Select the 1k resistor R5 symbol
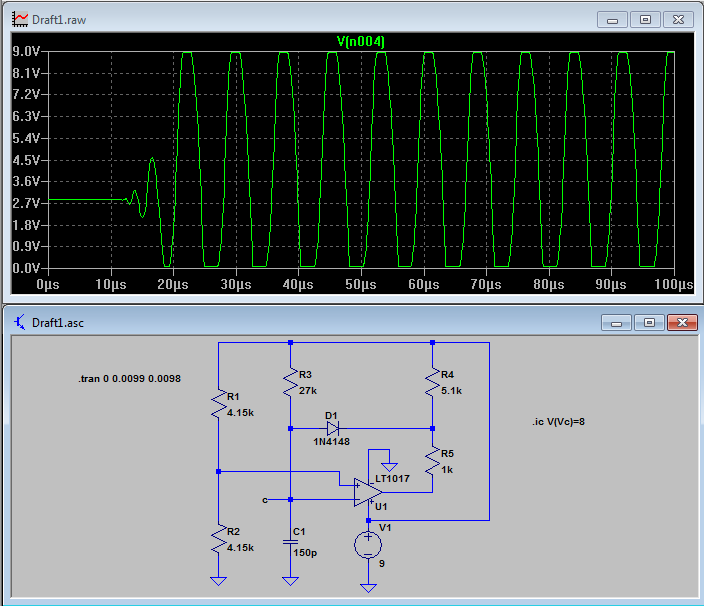Screen dimensions: 704x606 [x=433, y=461]
